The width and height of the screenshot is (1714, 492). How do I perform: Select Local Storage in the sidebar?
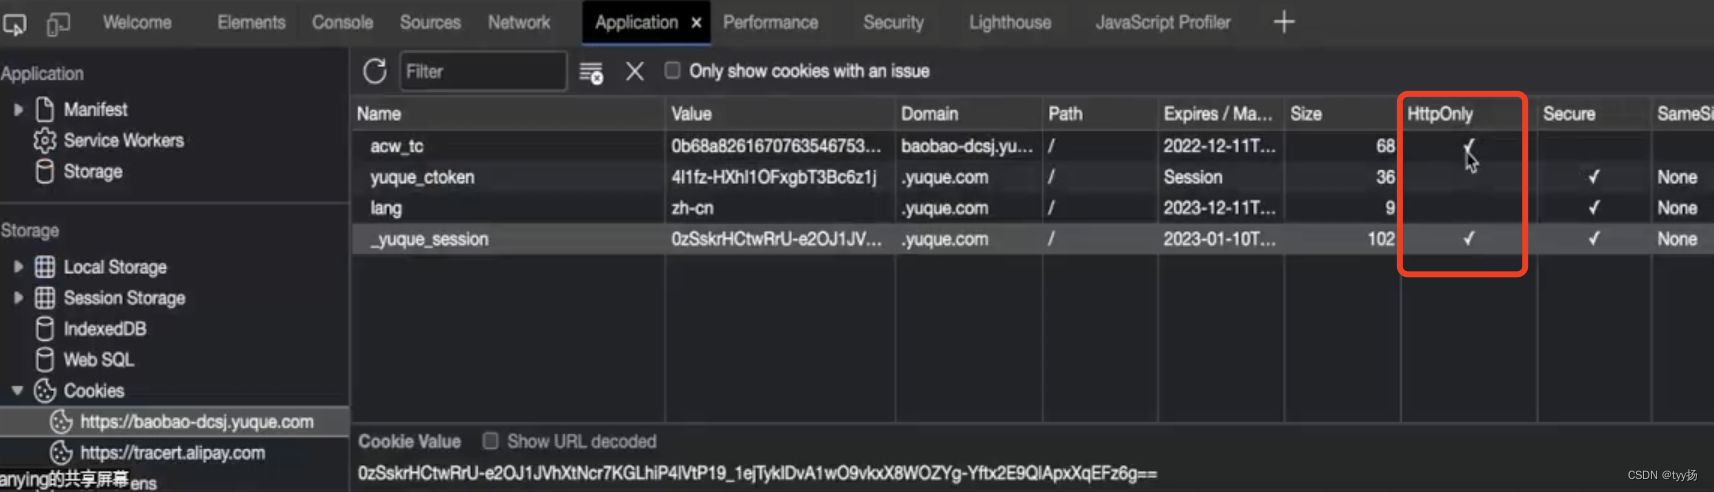click(x=115, y=267)
